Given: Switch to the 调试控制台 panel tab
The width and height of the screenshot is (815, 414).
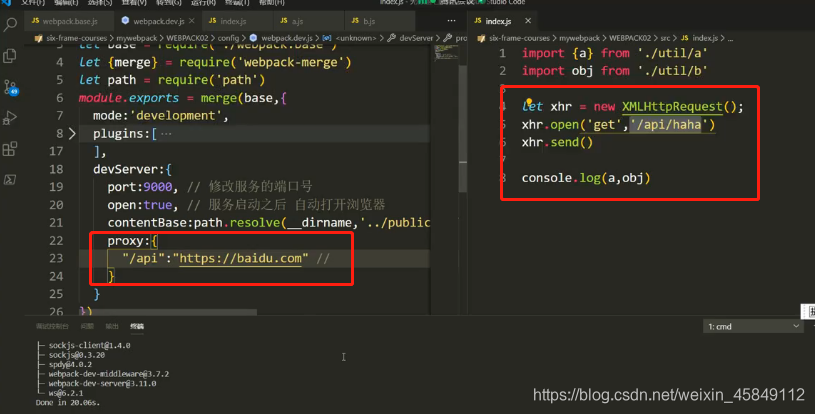Looking at the screenshot, I should 52,326.
